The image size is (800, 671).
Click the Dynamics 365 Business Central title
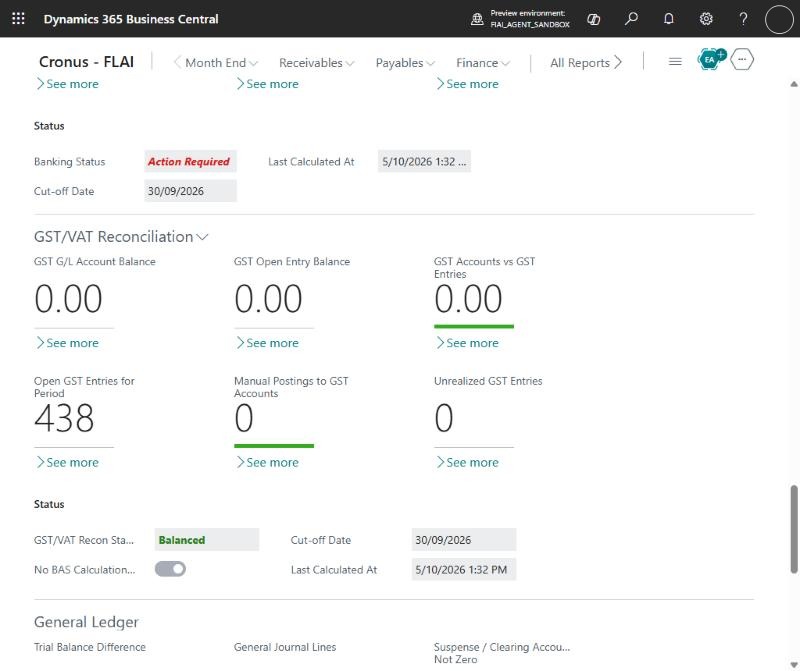pyautogui.click(x=131, y=19)
